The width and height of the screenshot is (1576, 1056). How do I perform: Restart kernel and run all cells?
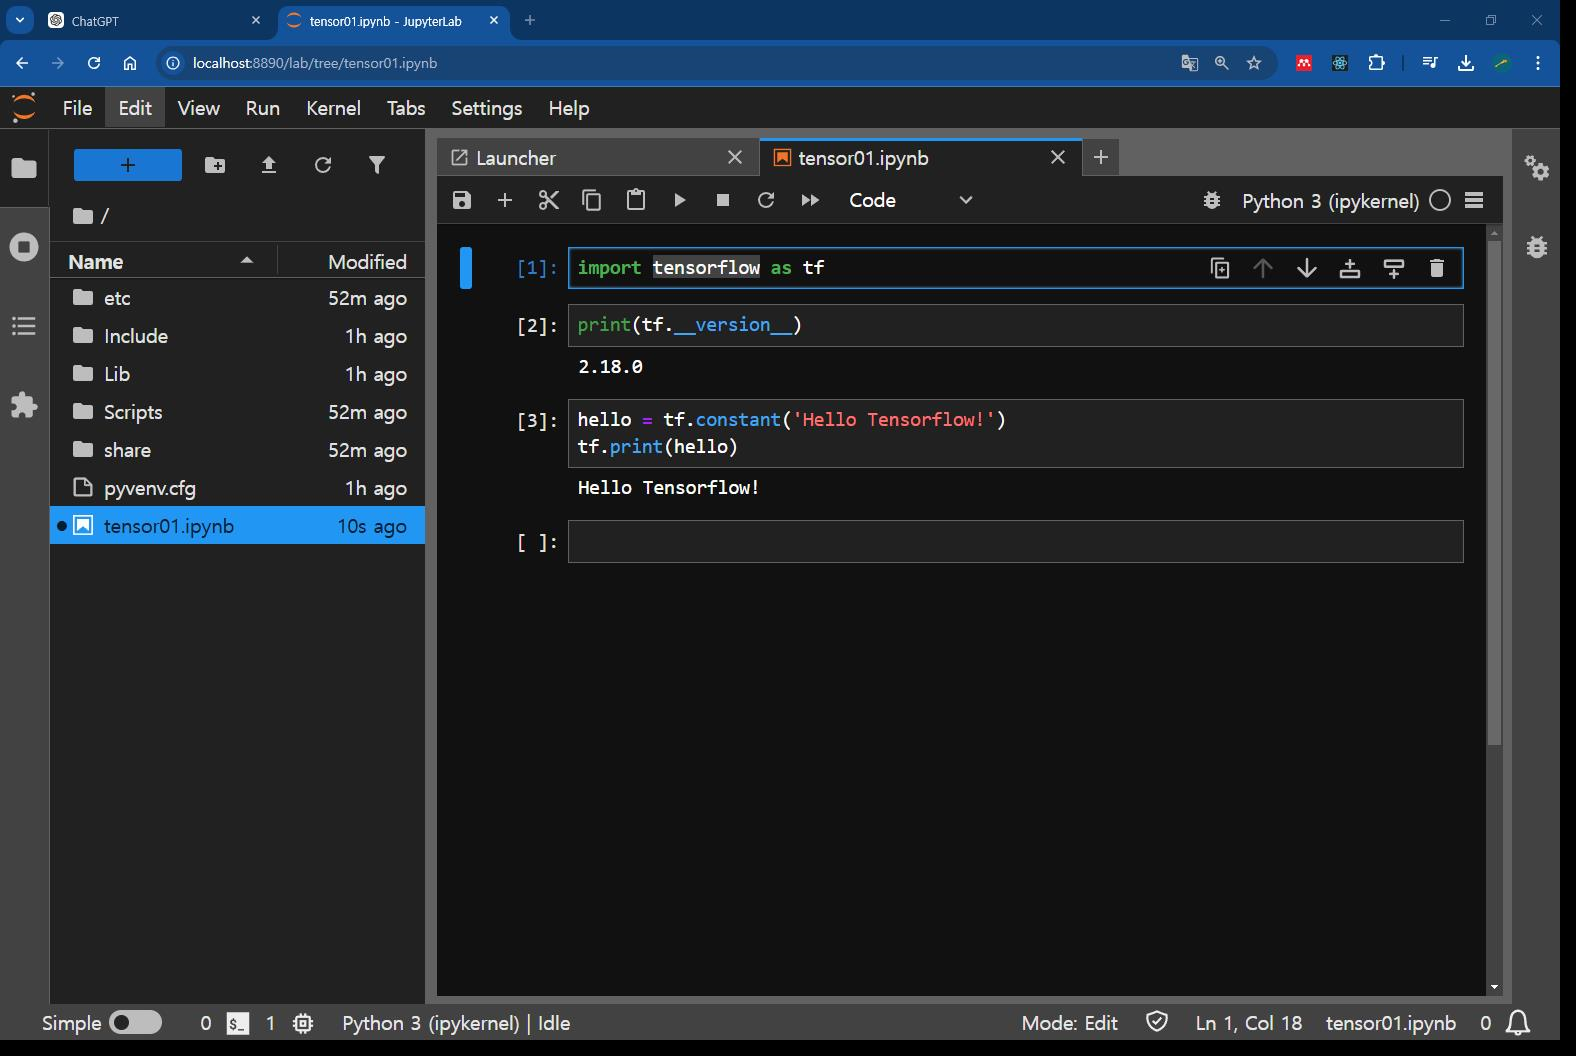[x=810, y=200]
